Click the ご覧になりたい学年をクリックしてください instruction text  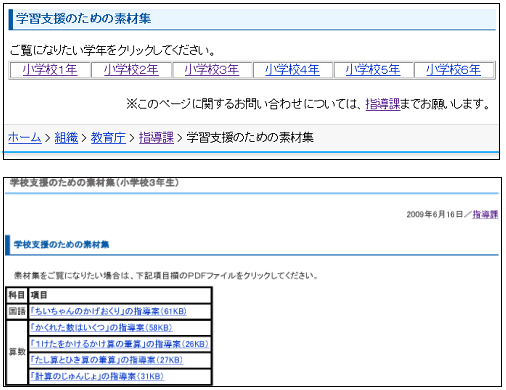tap(112, 50)
